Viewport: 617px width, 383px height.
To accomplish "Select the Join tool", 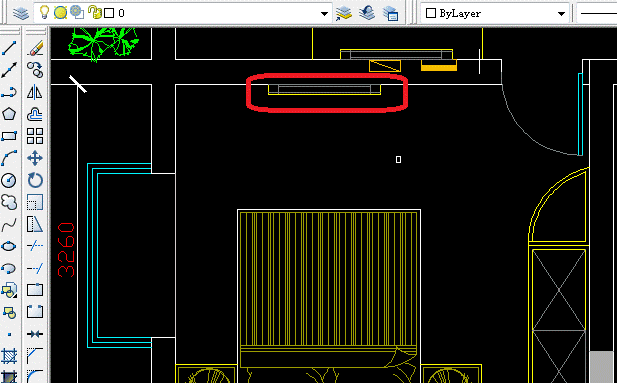I will [x=35, y=335].
